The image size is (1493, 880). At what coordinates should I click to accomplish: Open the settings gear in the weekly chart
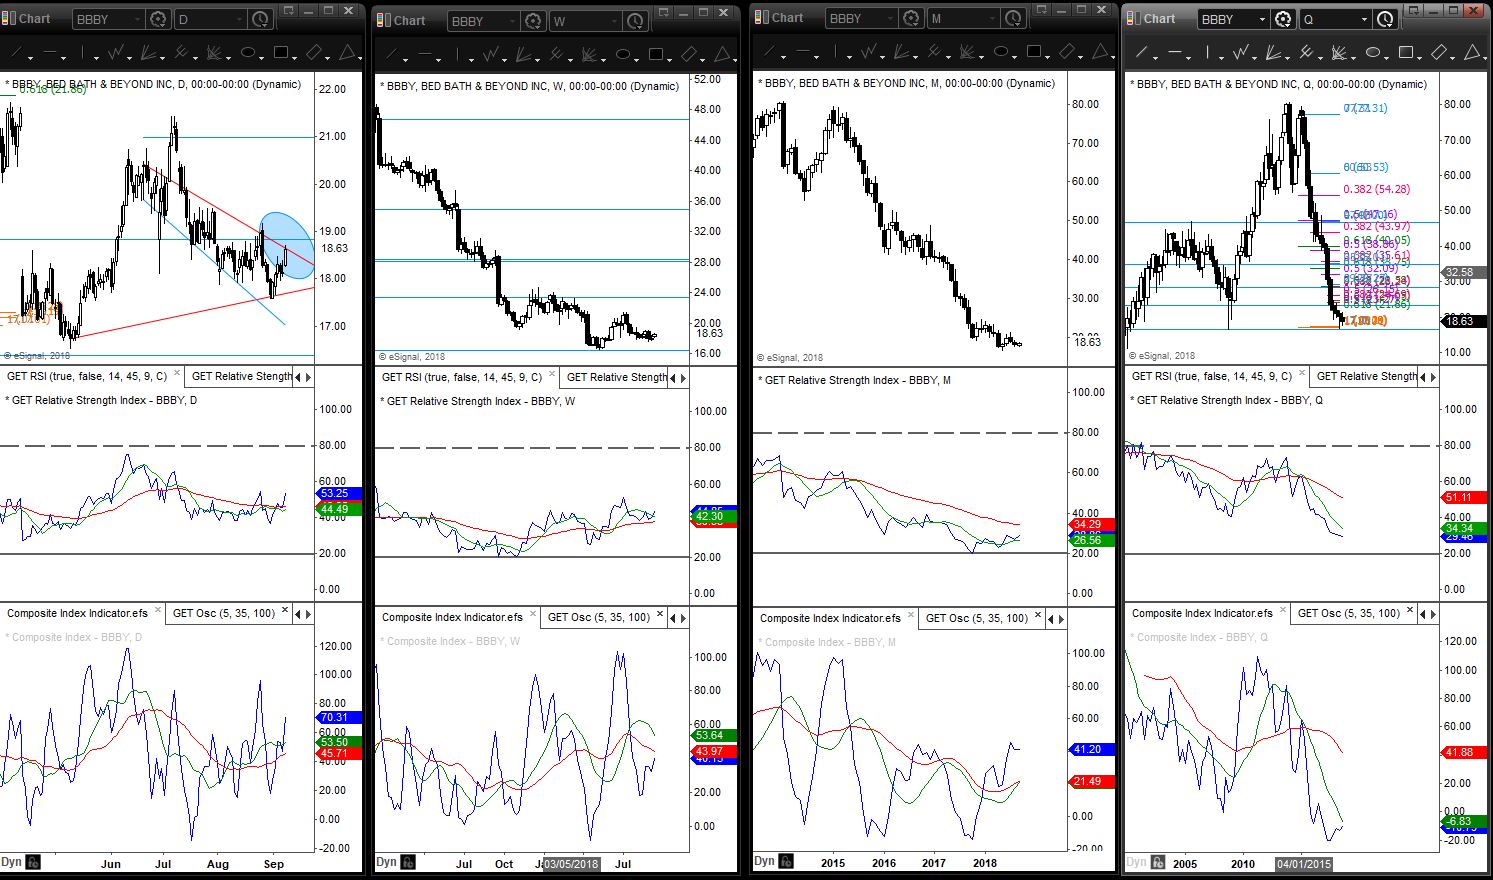click(533, 21)
